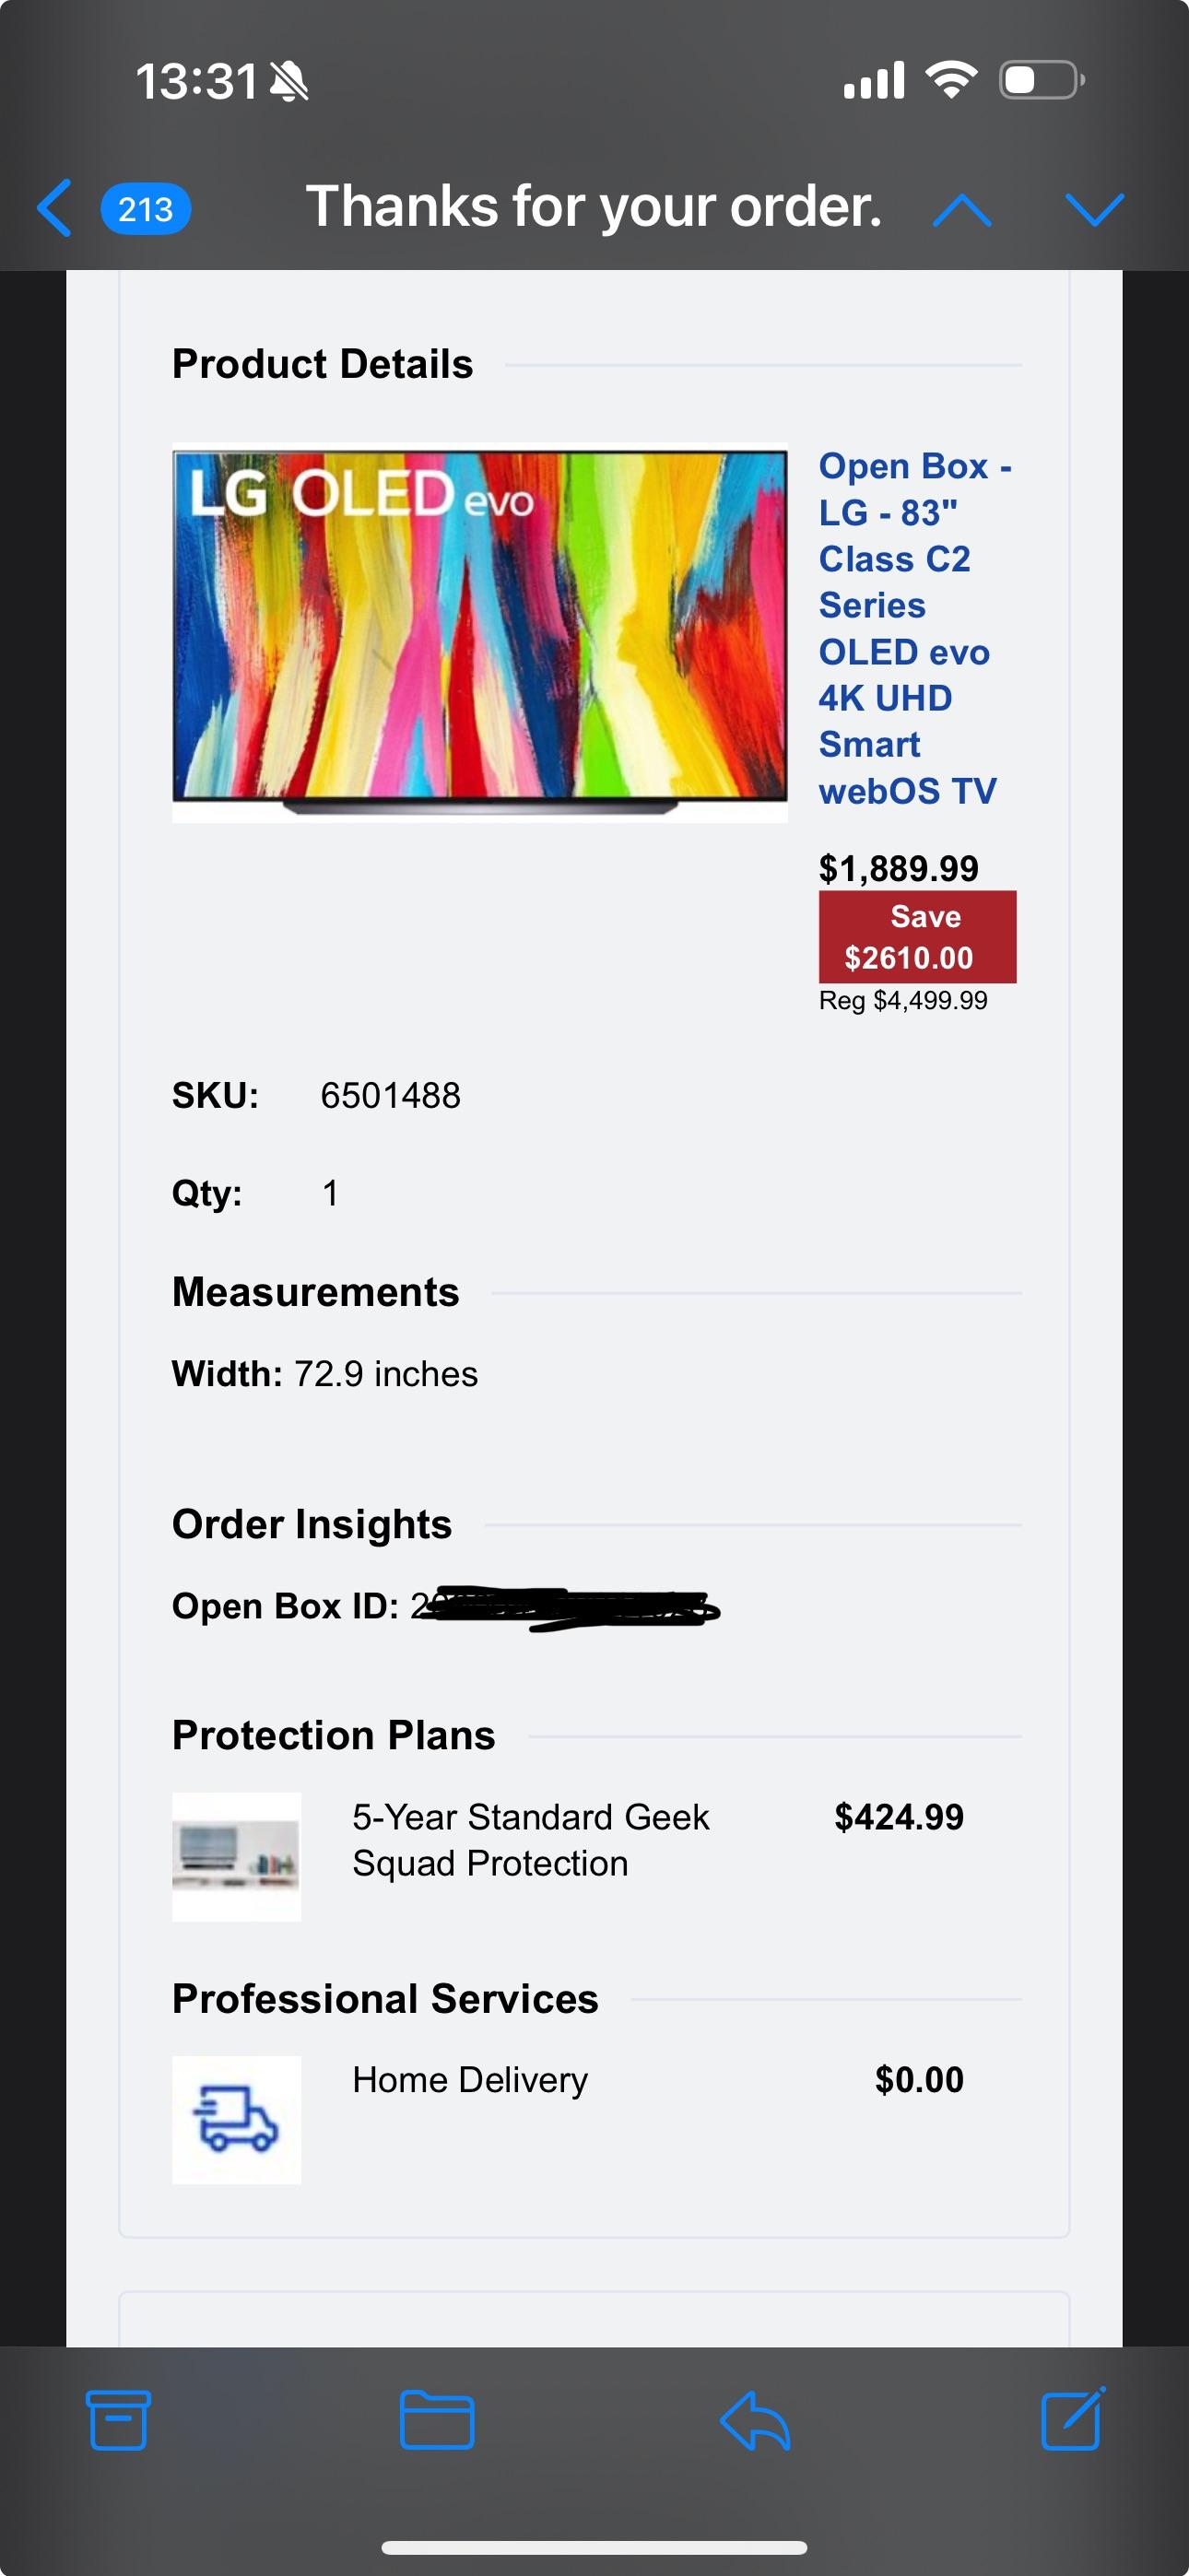The width and height of the screenshot is (1189, 2576).
Task: Archive this order confirmation email
Action: pos(117,2420)
